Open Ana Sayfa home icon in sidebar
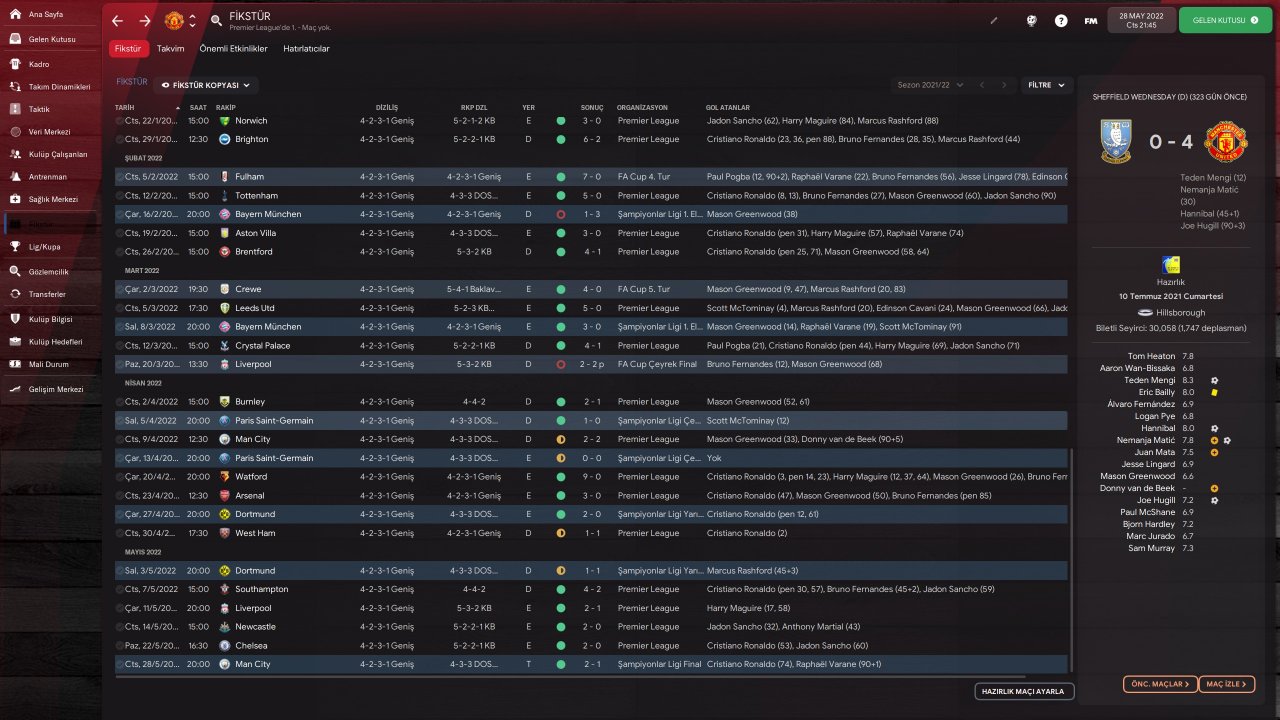 [x=16, y=15]
